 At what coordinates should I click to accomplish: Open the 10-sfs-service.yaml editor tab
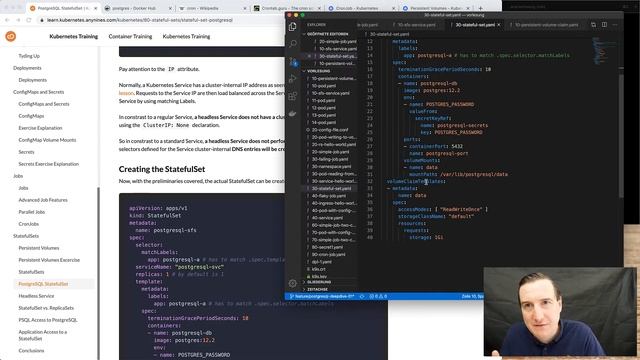[416, 25]
